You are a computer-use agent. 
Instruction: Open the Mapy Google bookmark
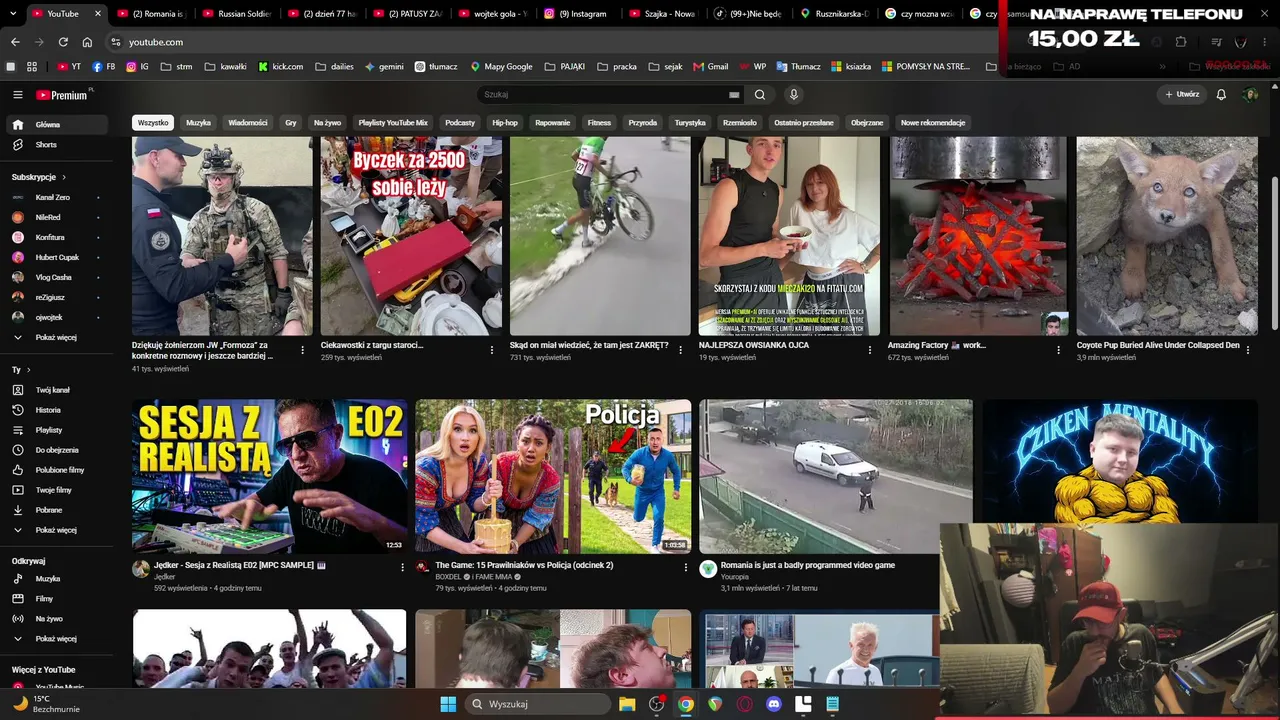pyautogui.click(x=502, y=67)
